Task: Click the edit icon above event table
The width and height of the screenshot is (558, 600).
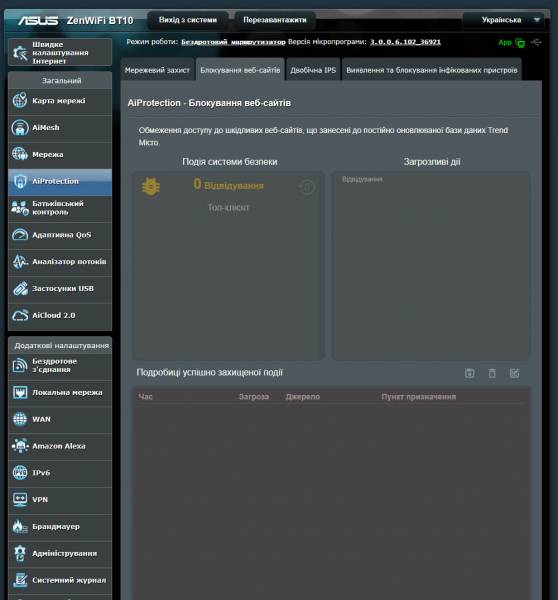Action: pyautogui.click(x=514, y=373)
